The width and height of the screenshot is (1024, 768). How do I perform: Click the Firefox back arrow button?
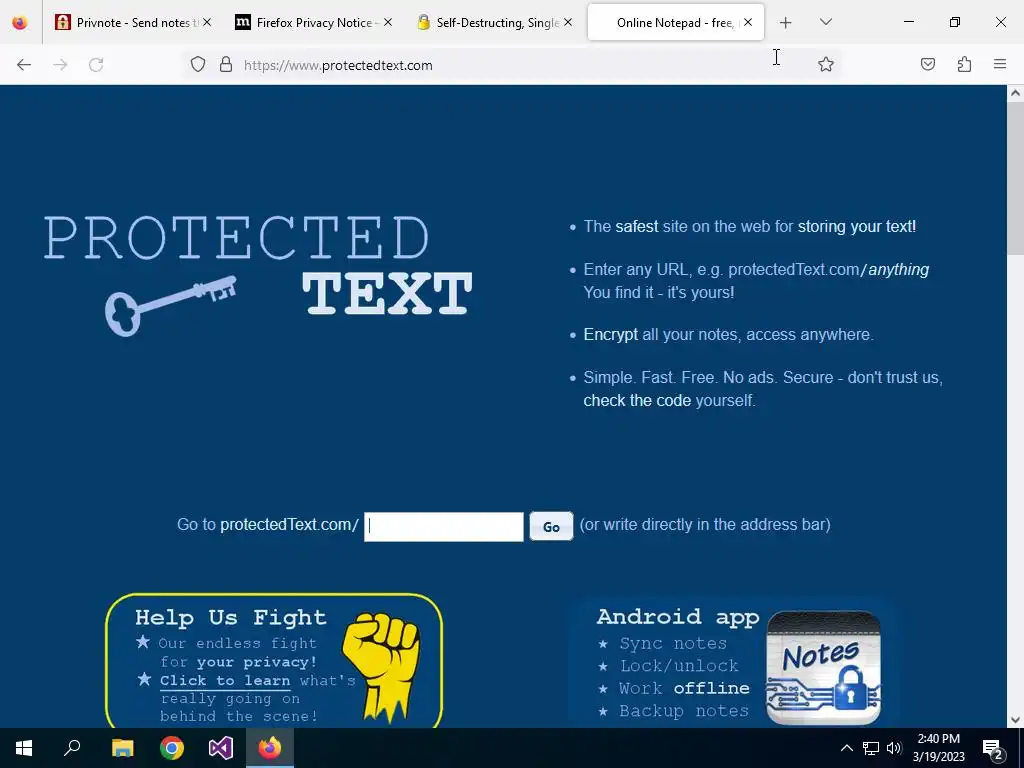pos(24,65)
